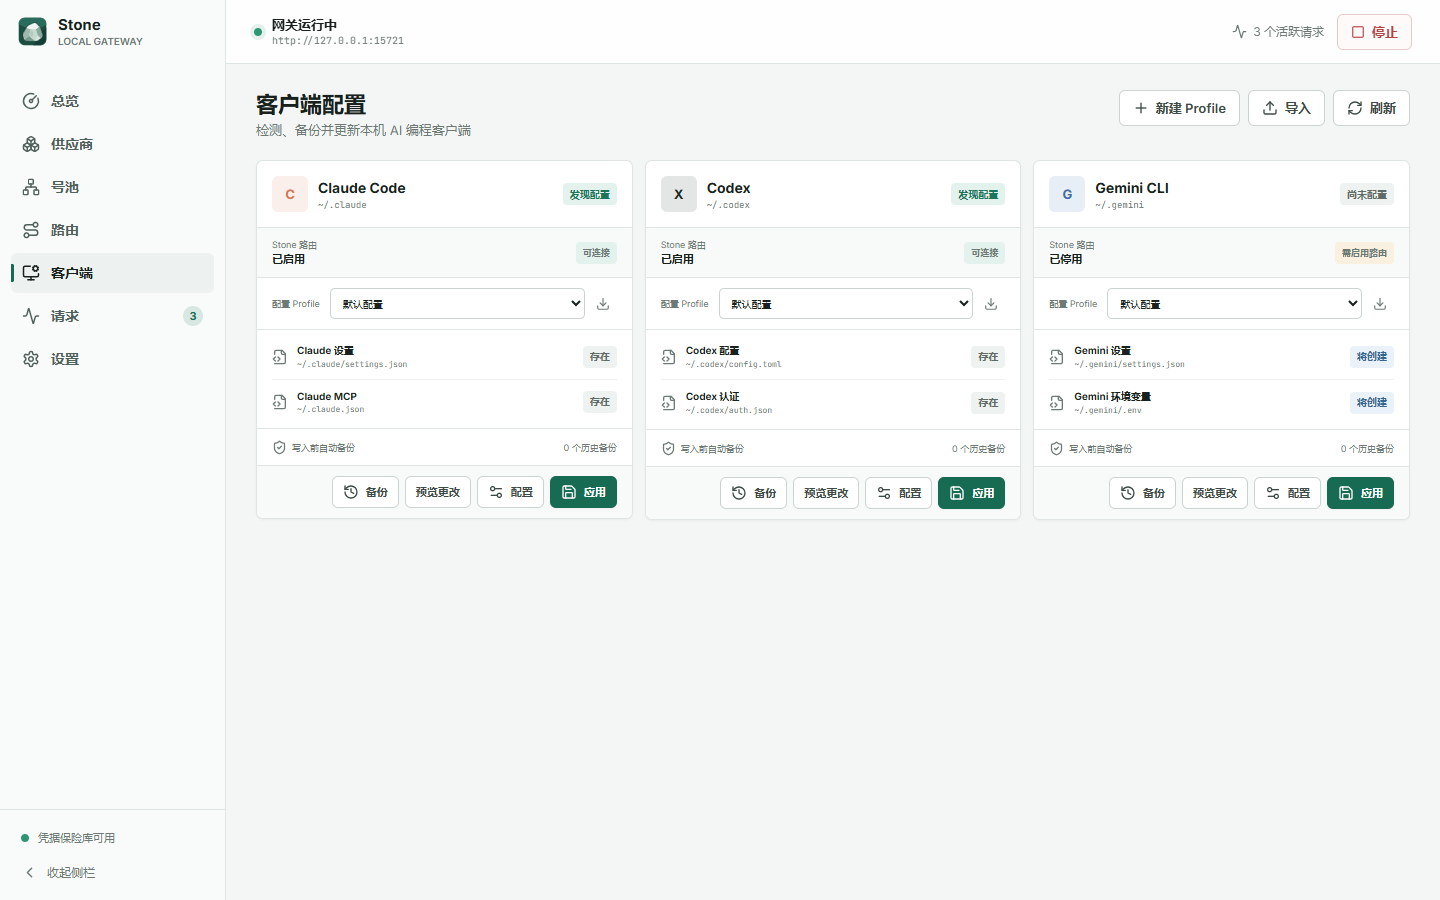Click 预览更改 in Codex card
The height and width of the screenshot is (900, 1440).
click(826, 493)
